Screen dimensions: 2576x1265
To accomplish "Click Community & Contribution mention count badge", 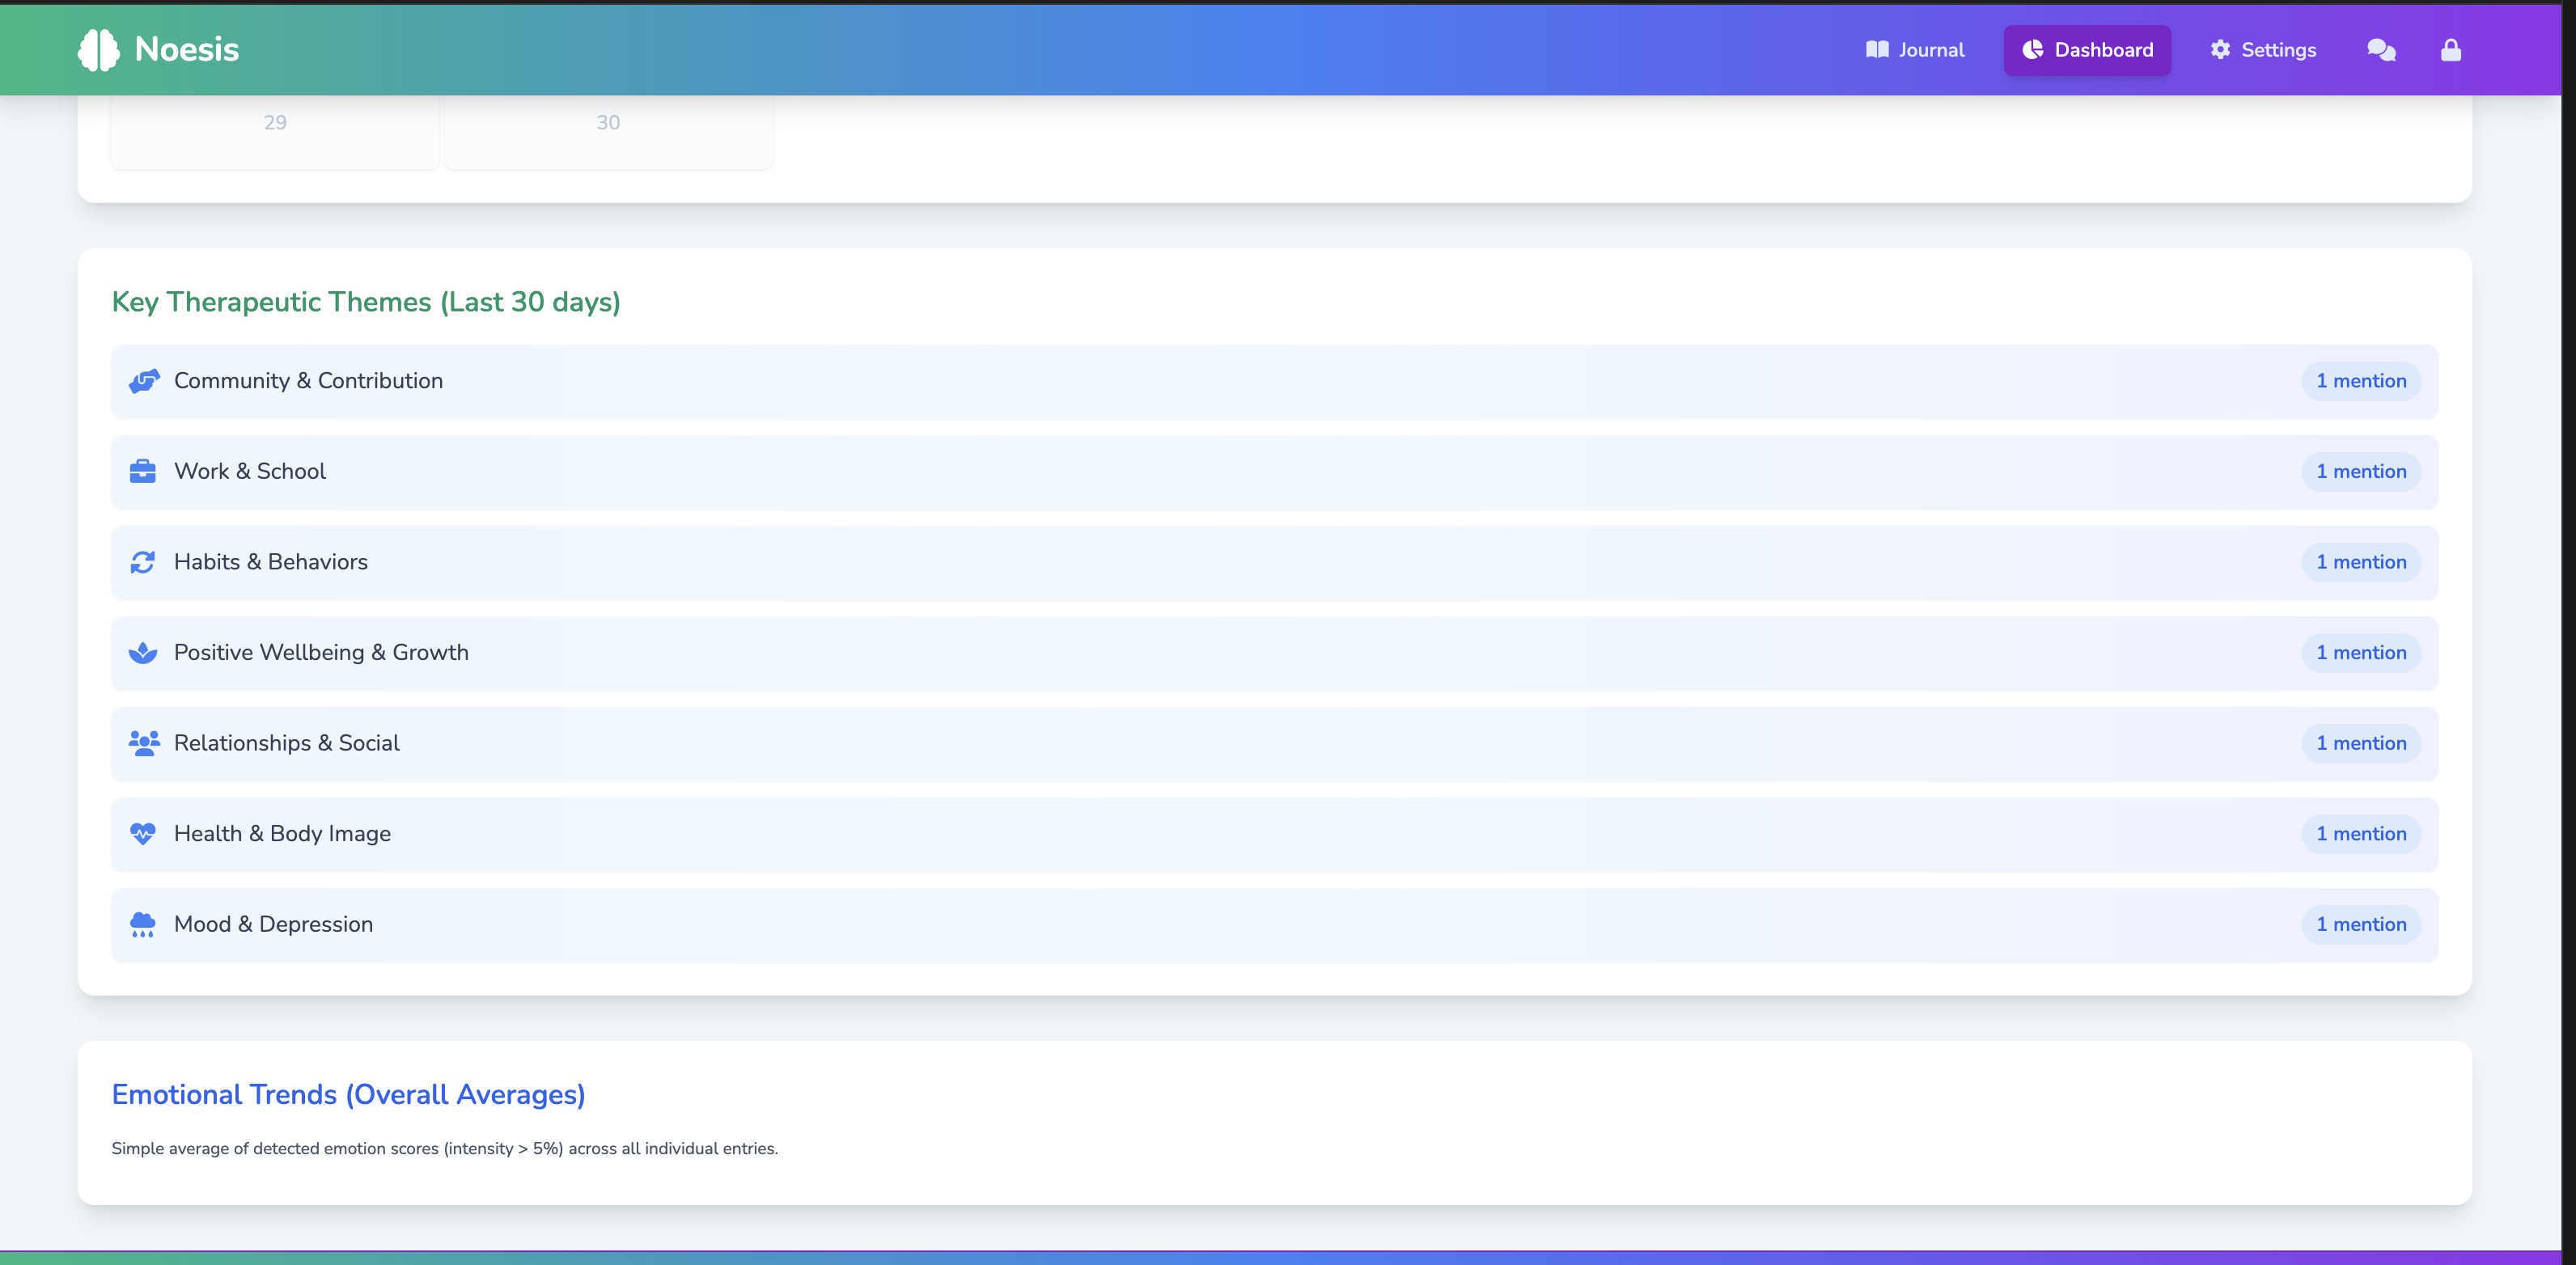I will [2360, 381].
